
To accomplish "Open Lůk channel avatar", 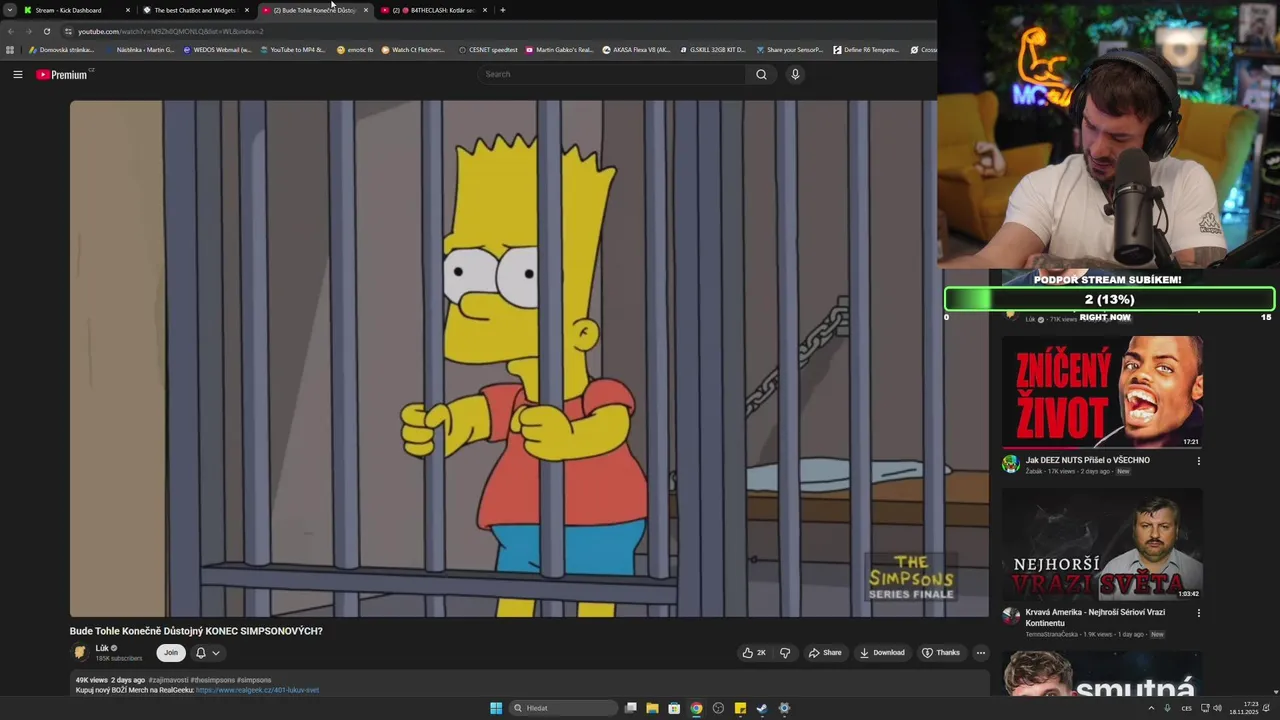I will [80, 653].
